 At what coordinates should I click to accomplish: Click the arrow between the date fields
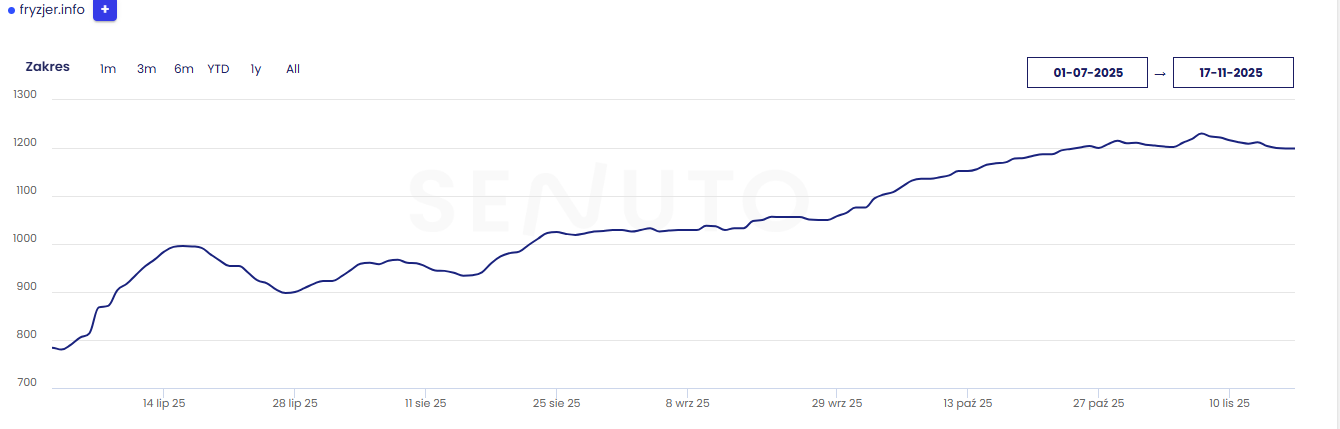1160,73
